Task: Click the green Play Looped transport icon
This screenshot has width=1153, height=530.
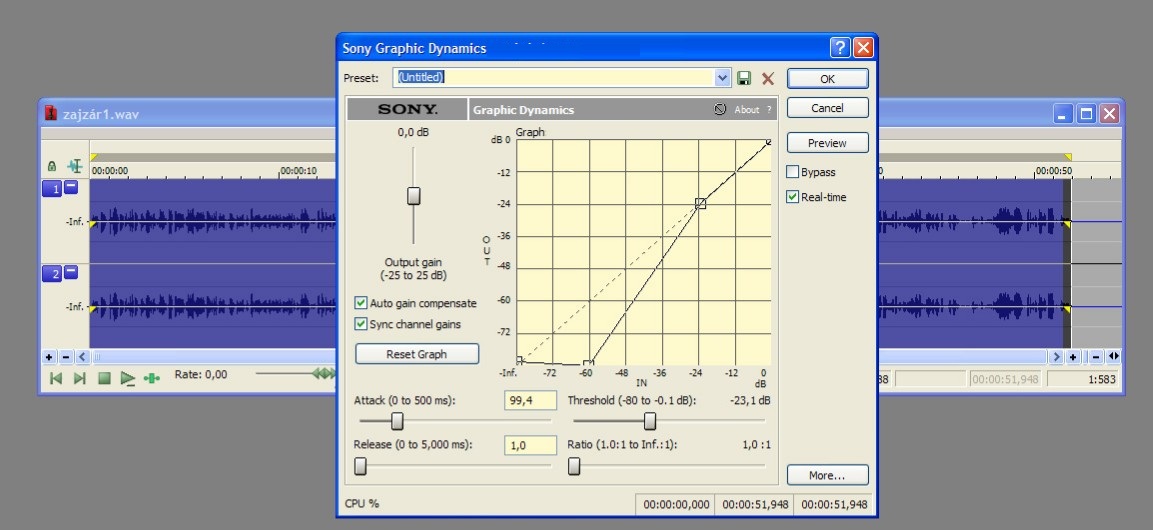Action: point(151,379)
